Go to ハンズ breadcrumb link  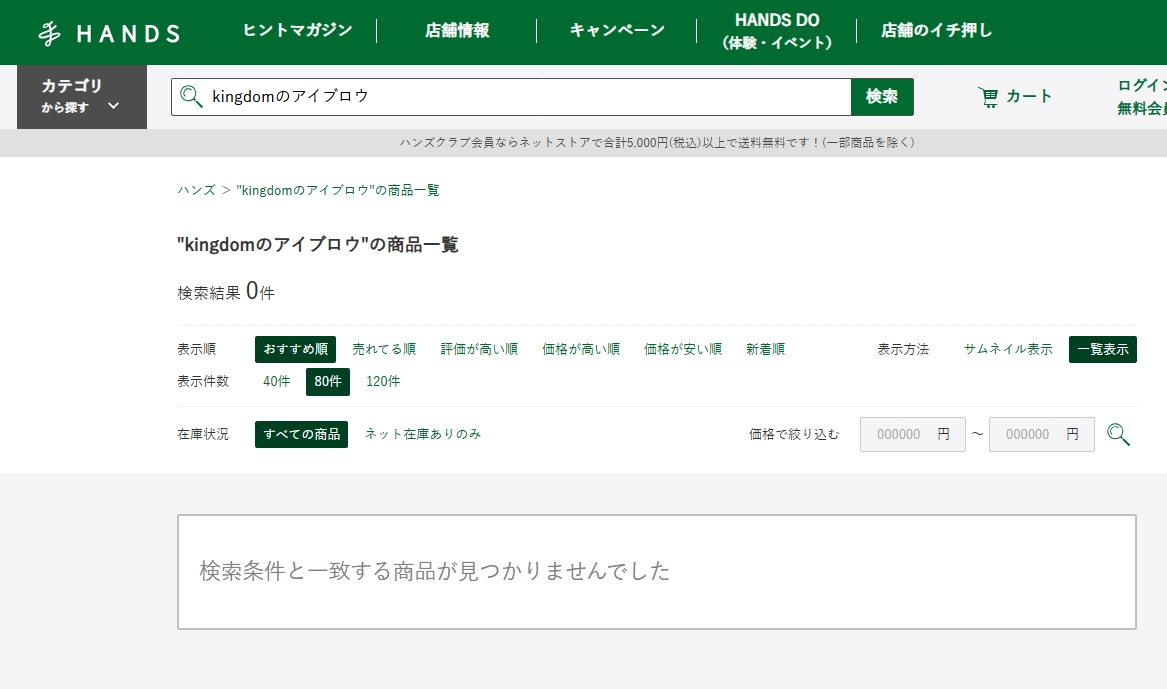[196, 190]
